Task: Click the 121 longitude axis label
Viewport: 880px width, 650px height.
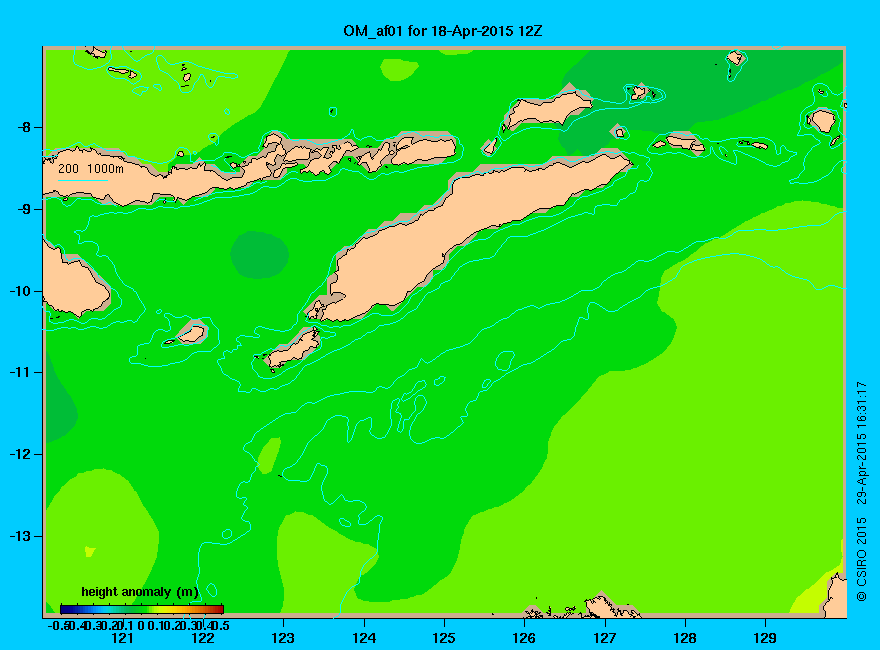Action: (x=122, y=638)
